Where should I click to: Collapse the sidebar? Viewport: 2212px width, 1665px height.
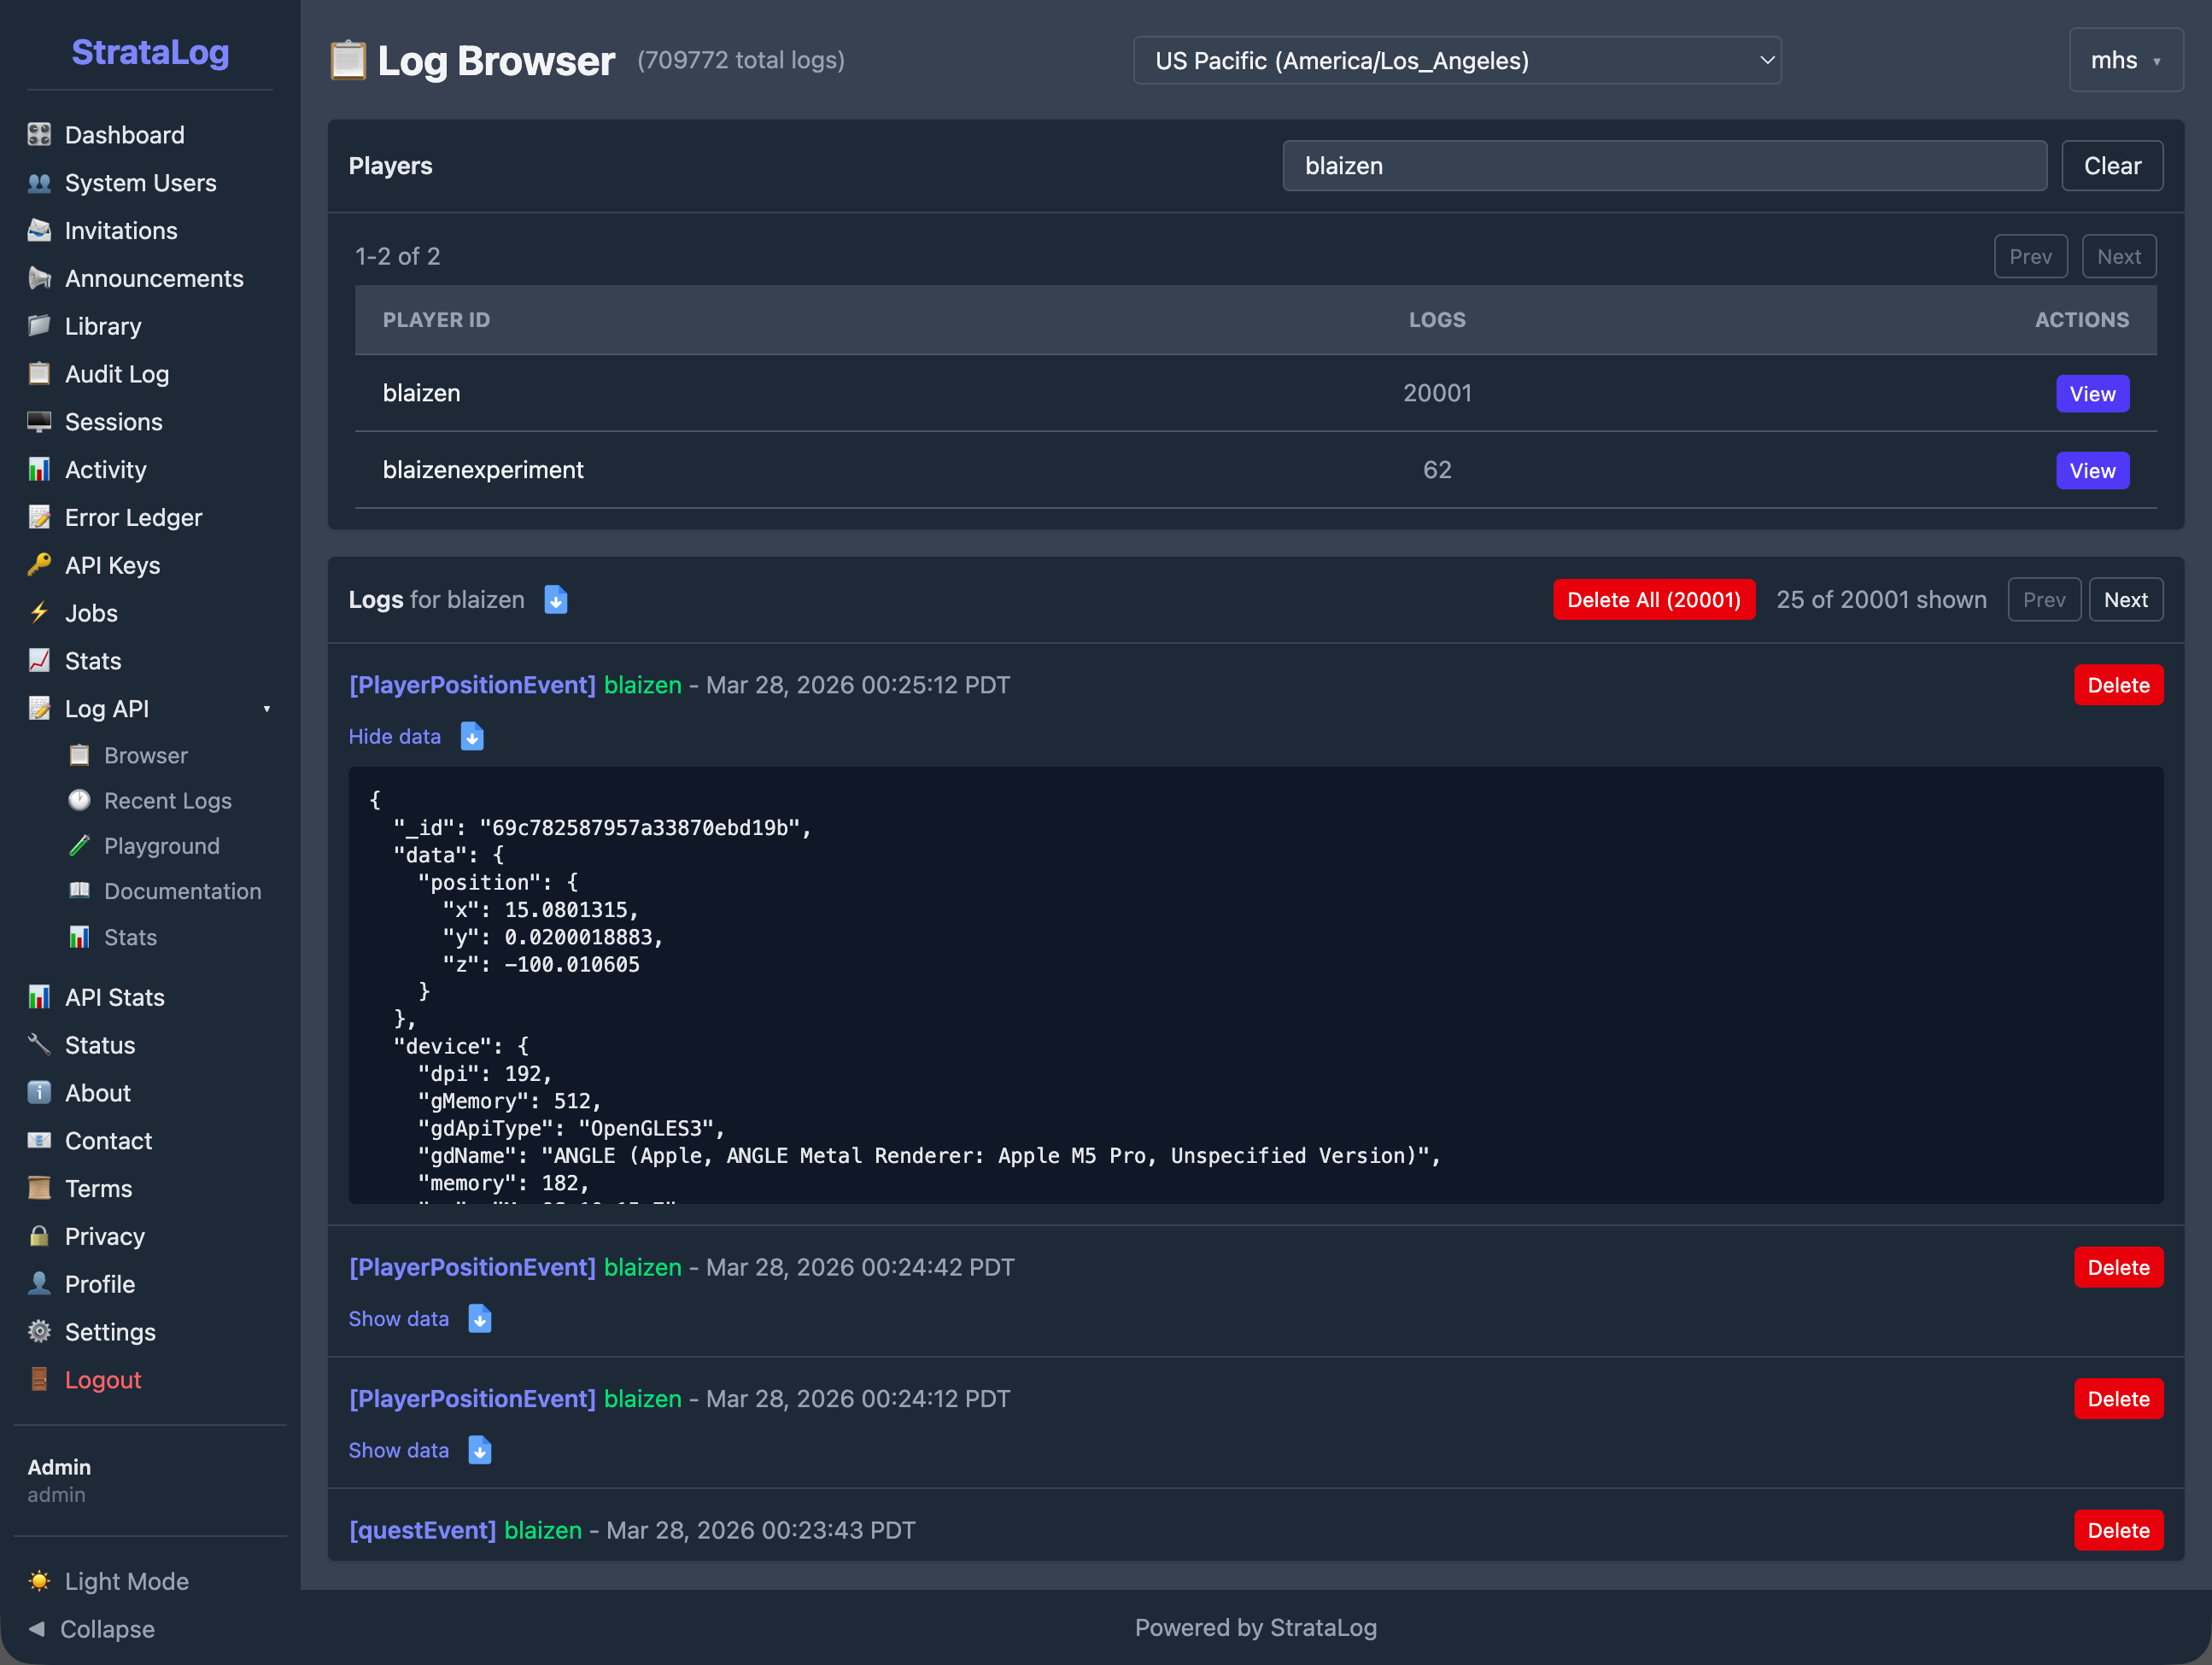pyautogui.click(x=104, y=1628)
